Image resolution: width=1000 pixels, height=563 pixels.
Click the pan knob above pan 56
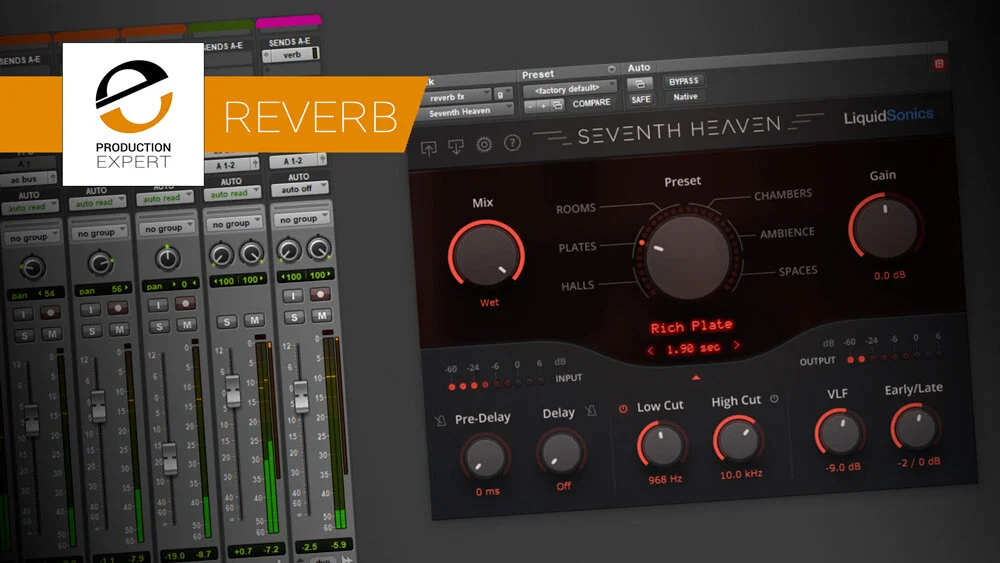(100, 263)
